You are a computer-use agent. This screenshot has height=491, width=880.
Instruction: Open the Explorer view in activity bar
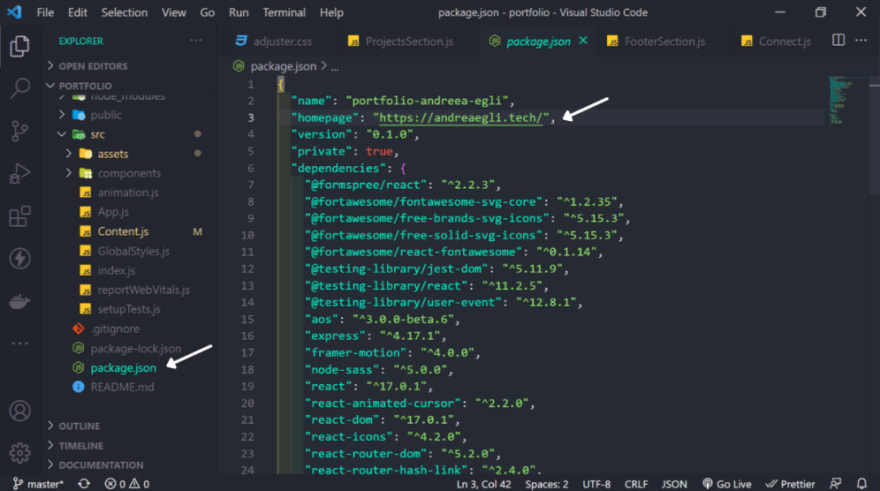20,45
